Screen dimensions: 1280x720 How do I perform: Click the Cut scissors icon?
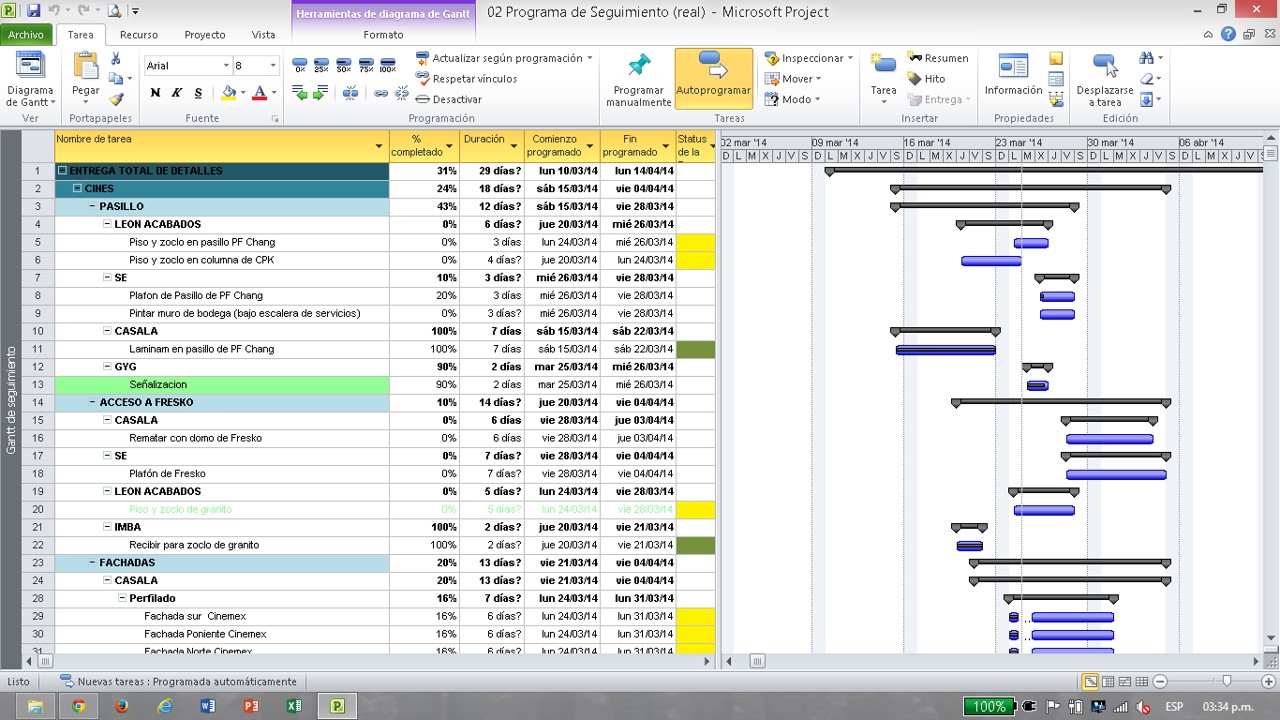pyautogui.click(x=116, y=58)
